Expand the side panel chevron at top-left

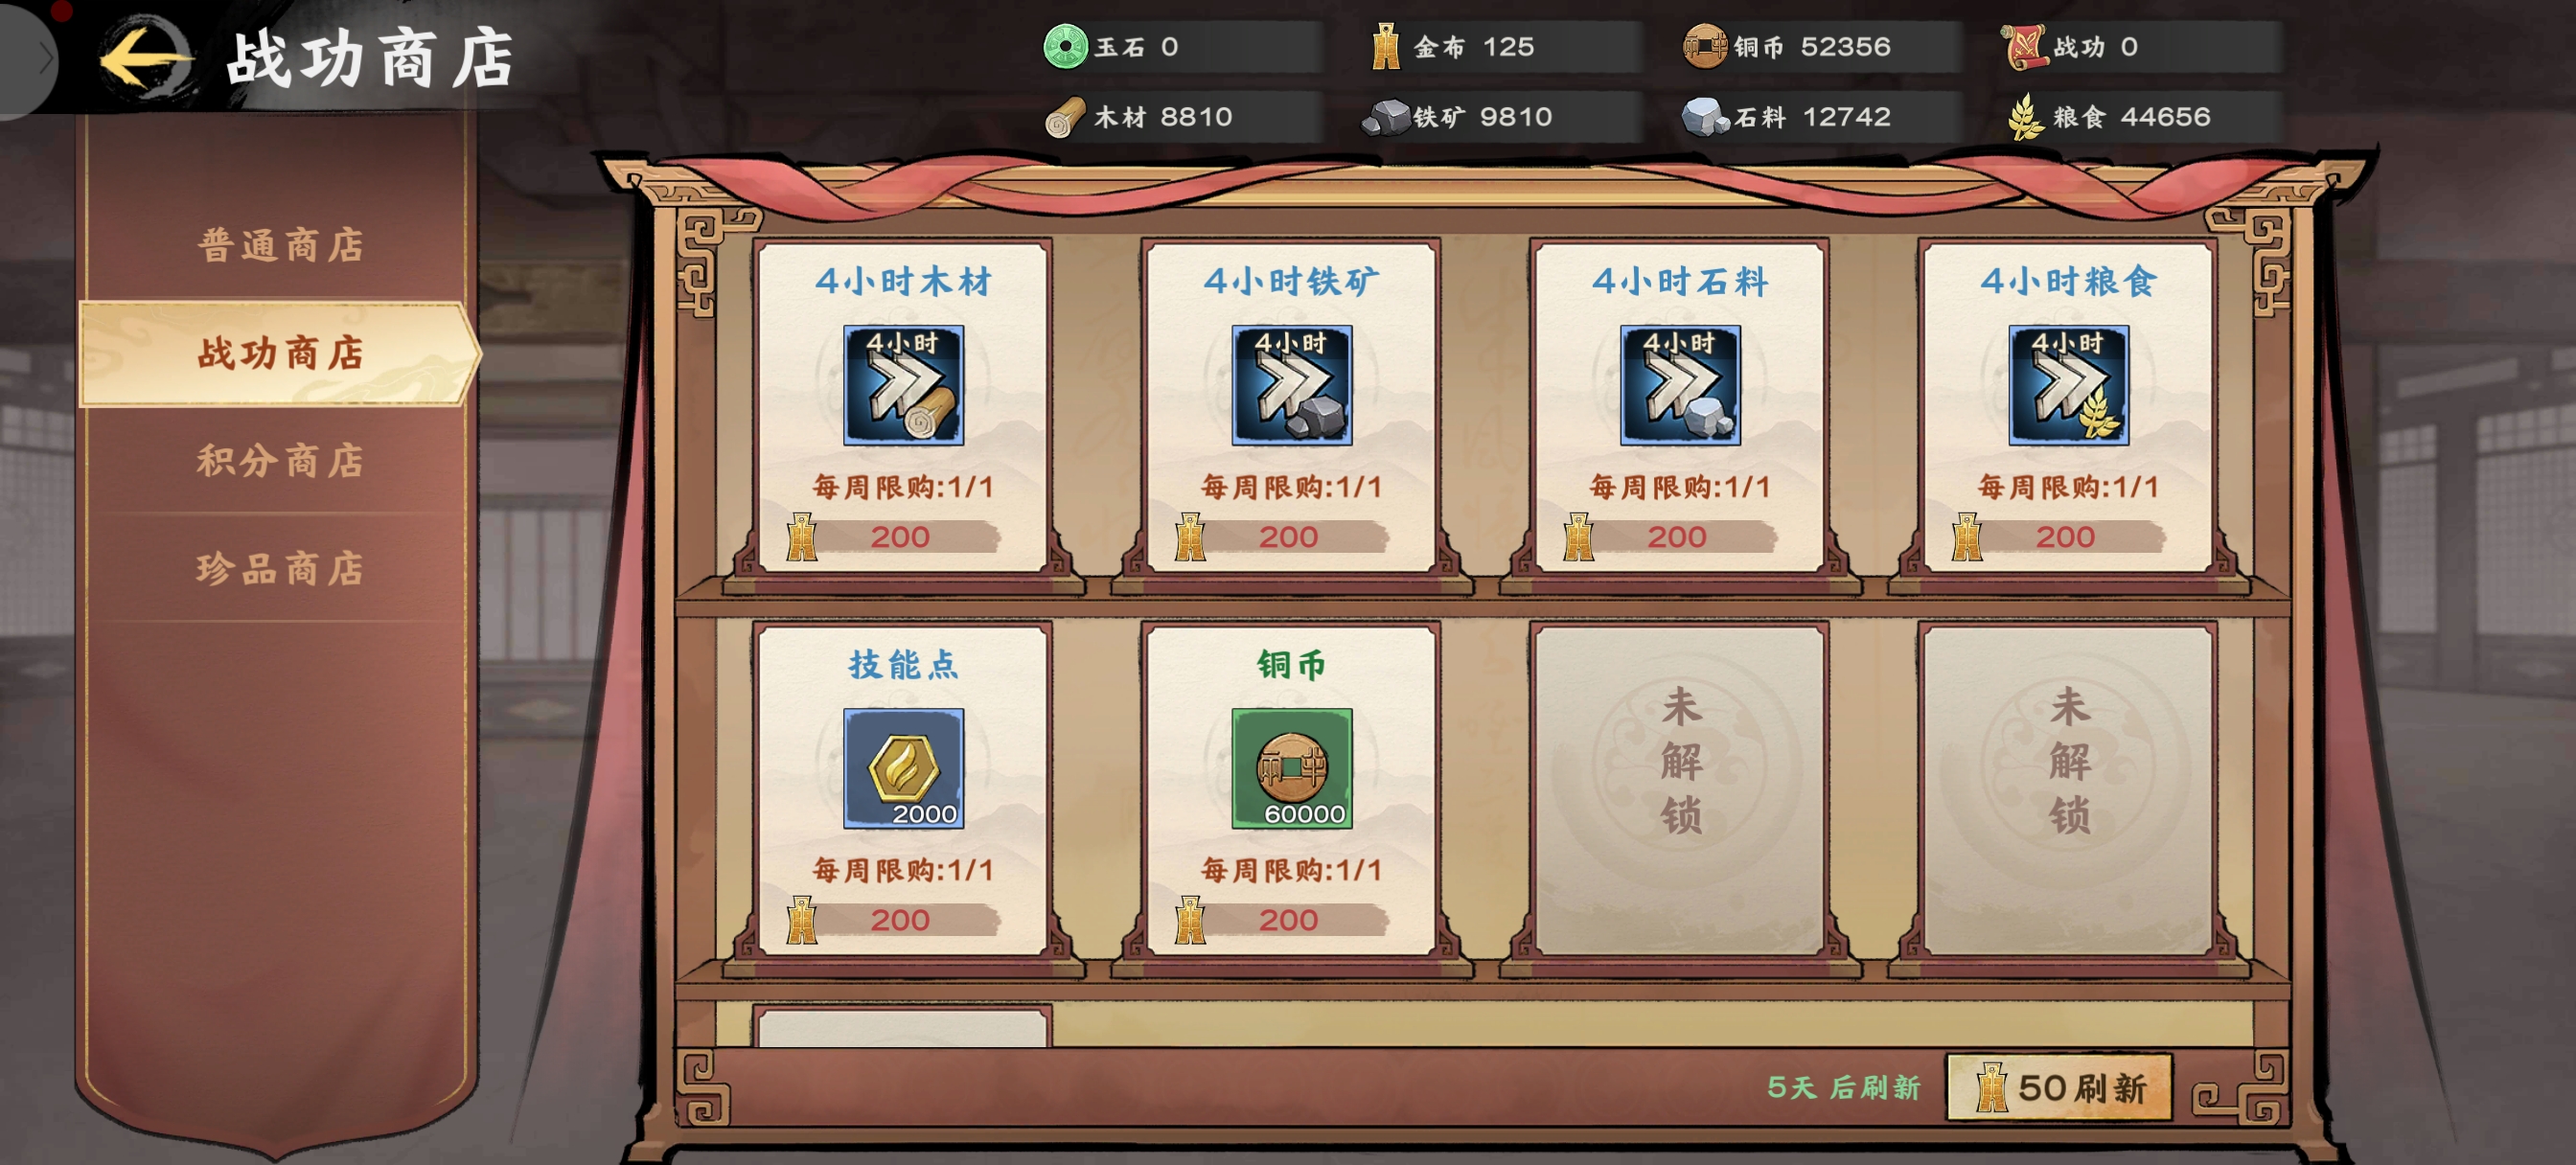[30, 60]
